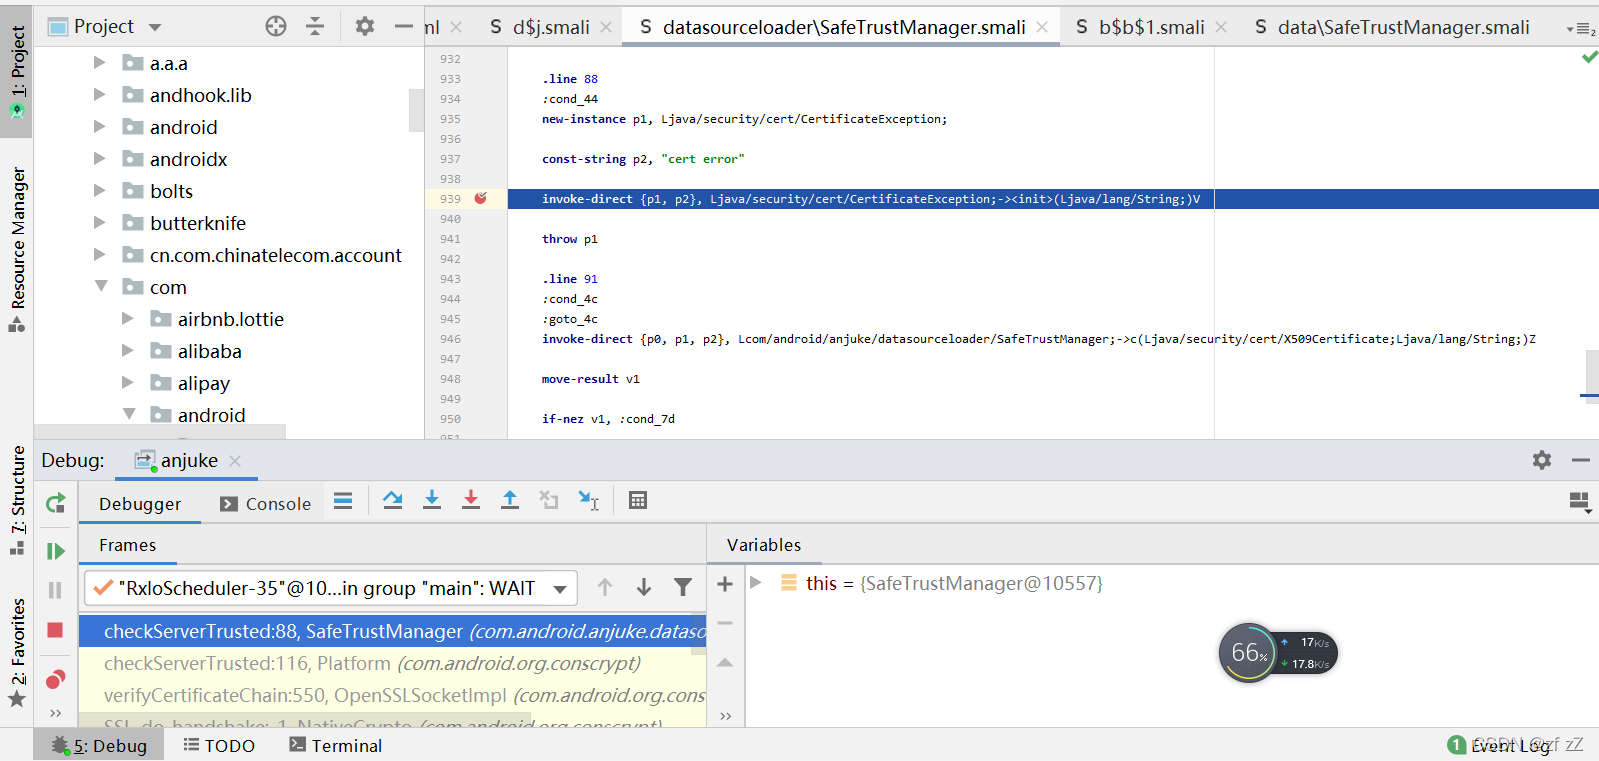Click Run to Cursor icon

(x=589, y=500)
